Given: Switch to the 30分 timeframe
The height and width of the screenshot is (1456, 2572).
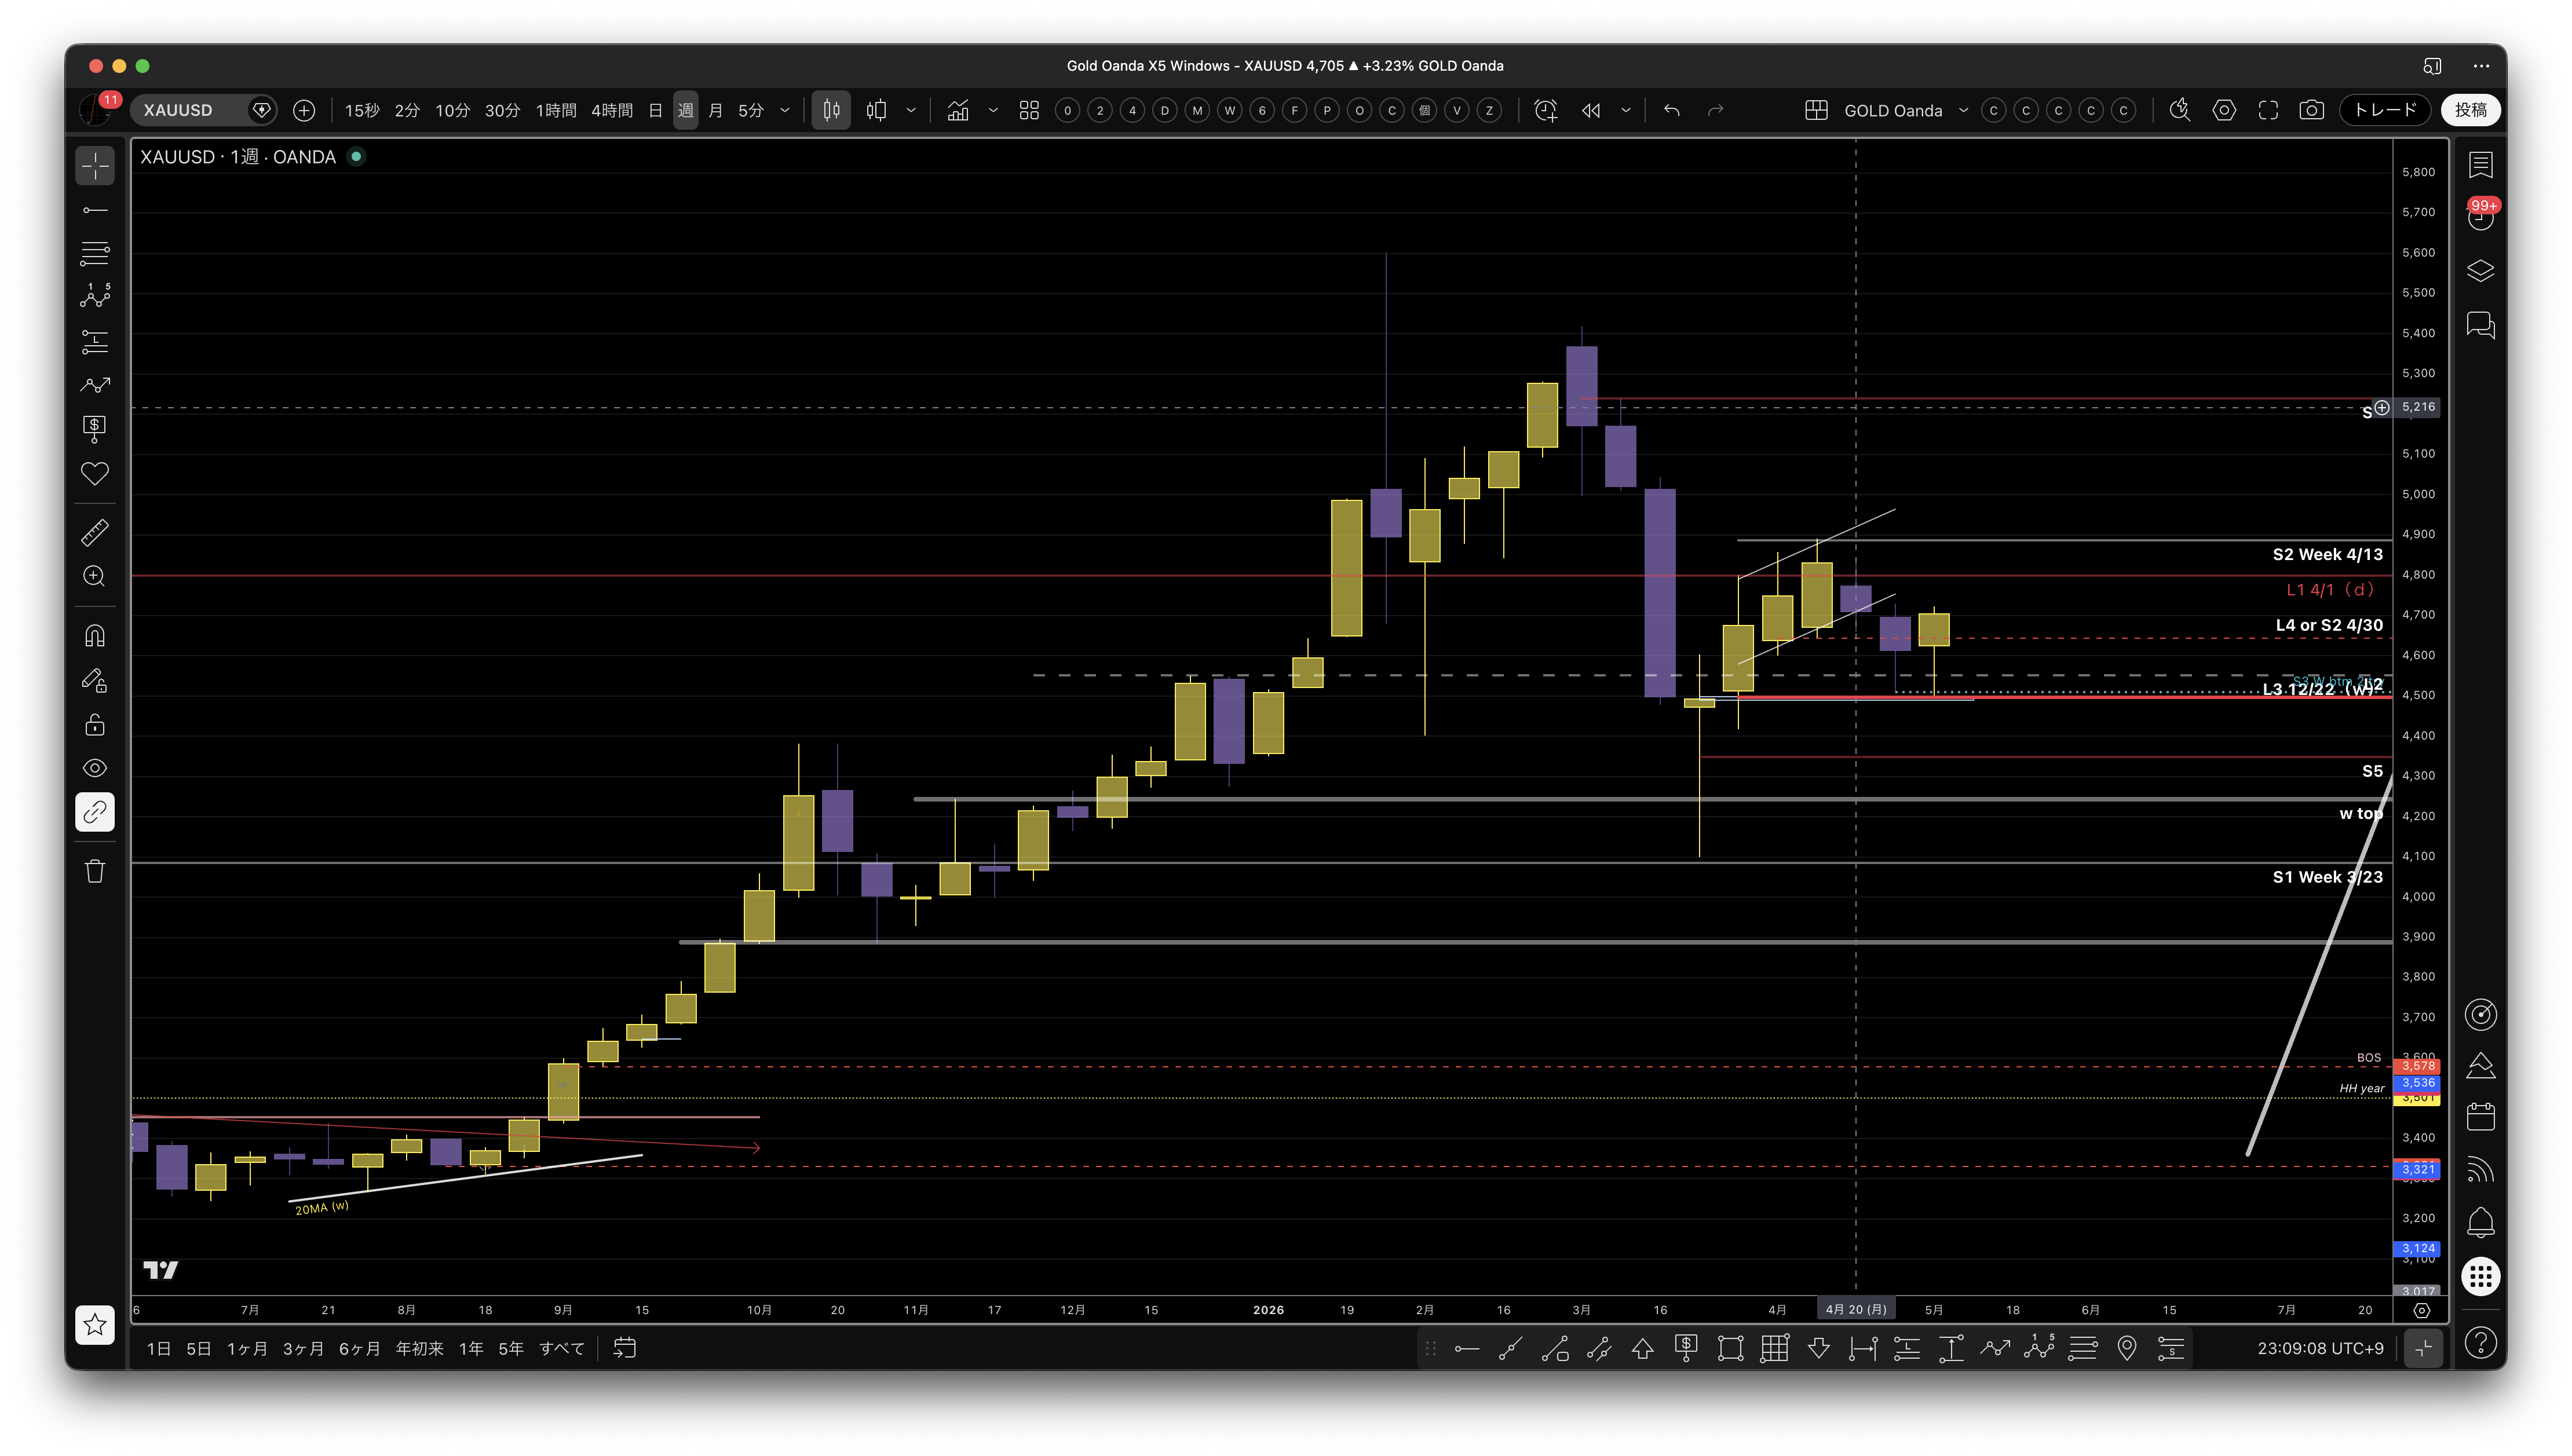Looking at the screenshot, I should 502,110.
